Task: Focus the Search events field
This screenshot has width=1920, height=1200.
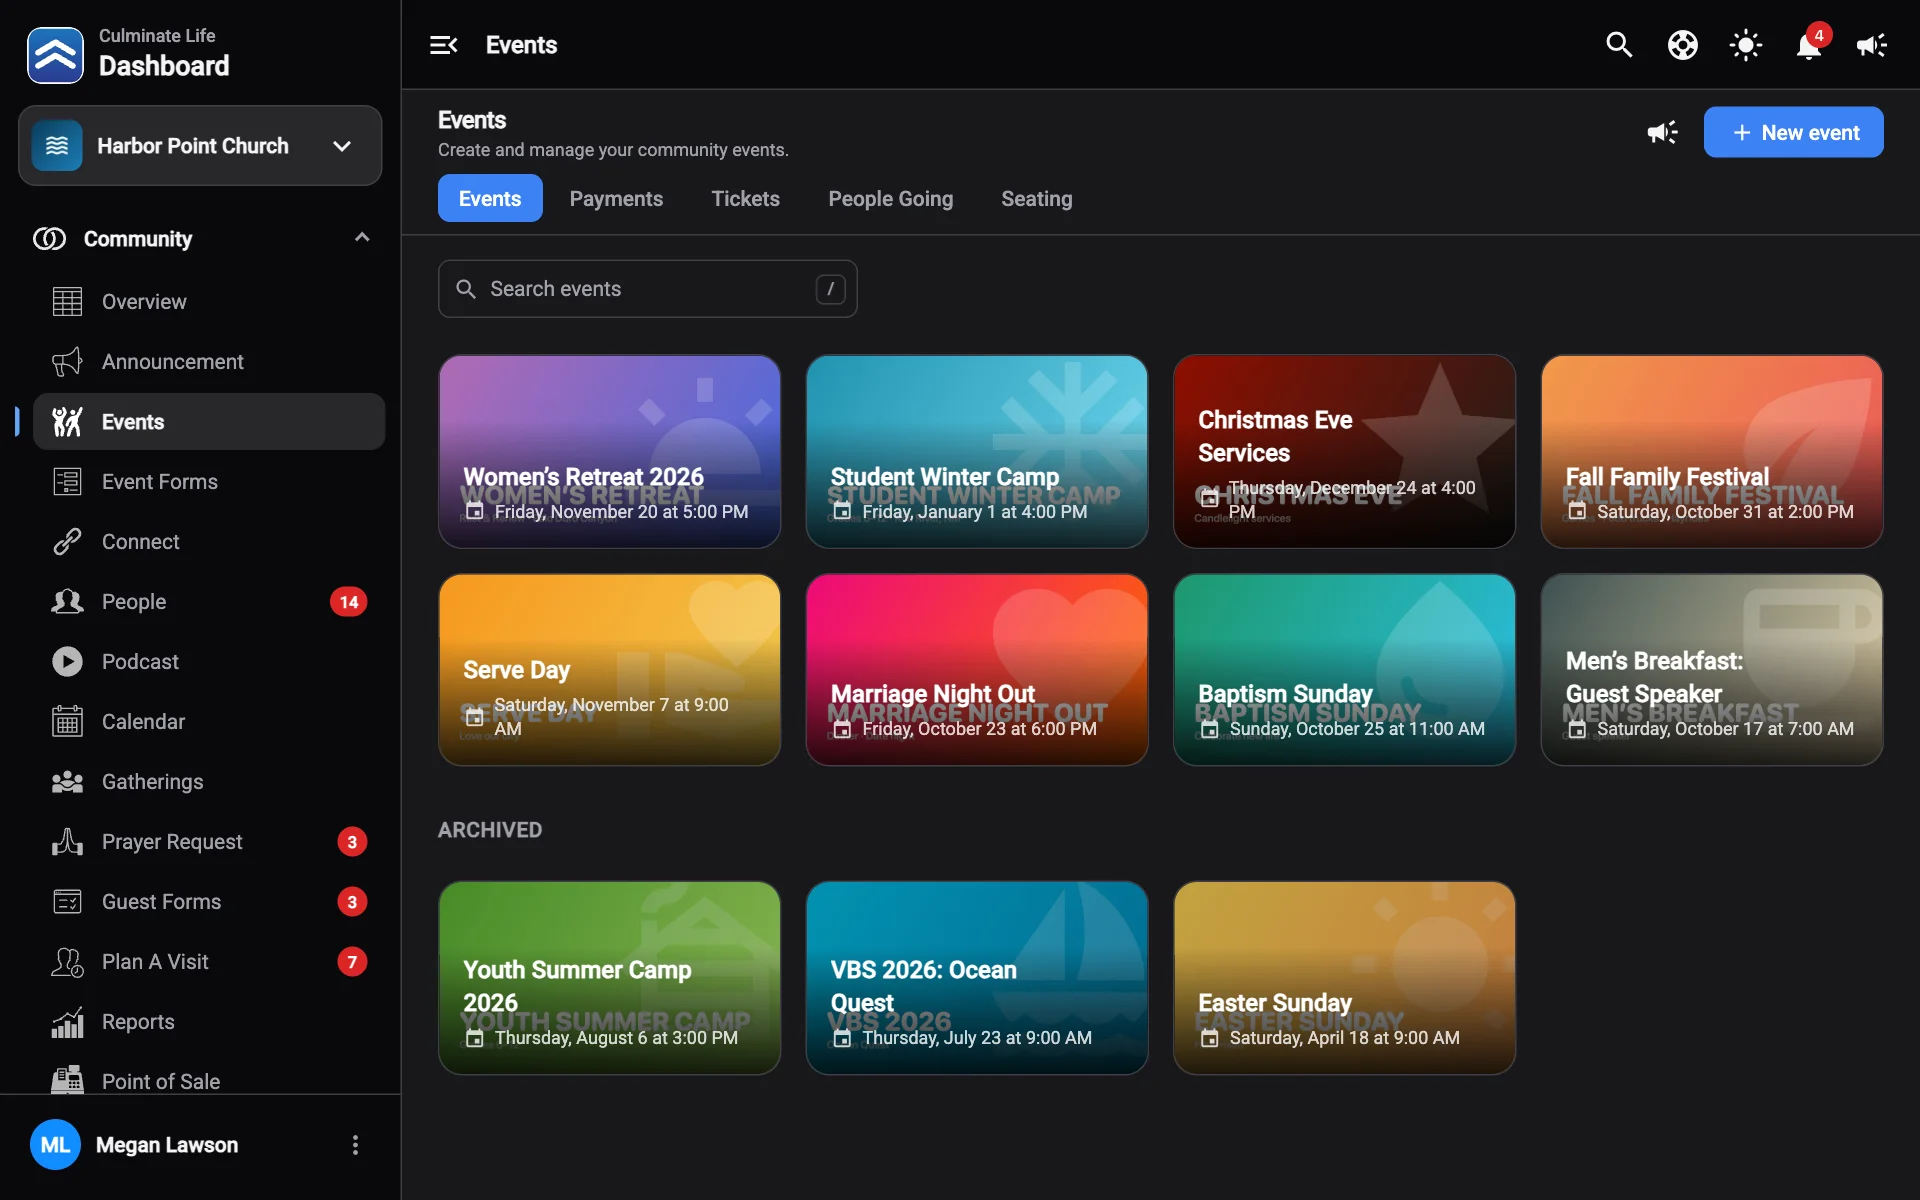Action: [647, 289]
